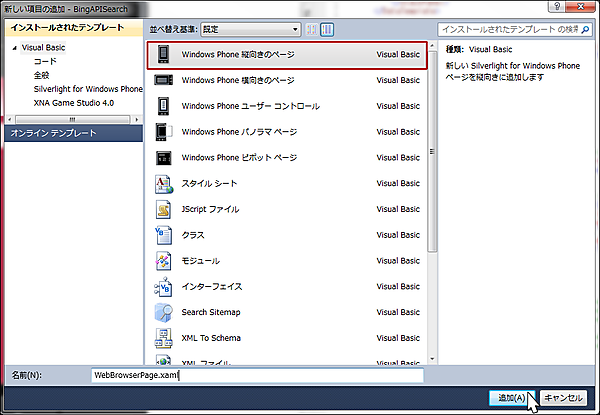The image size is (600, 415).
Task: Click the Windows Phone 横向きのページ text
Action: pyautogui.click(x=238, y=80)
